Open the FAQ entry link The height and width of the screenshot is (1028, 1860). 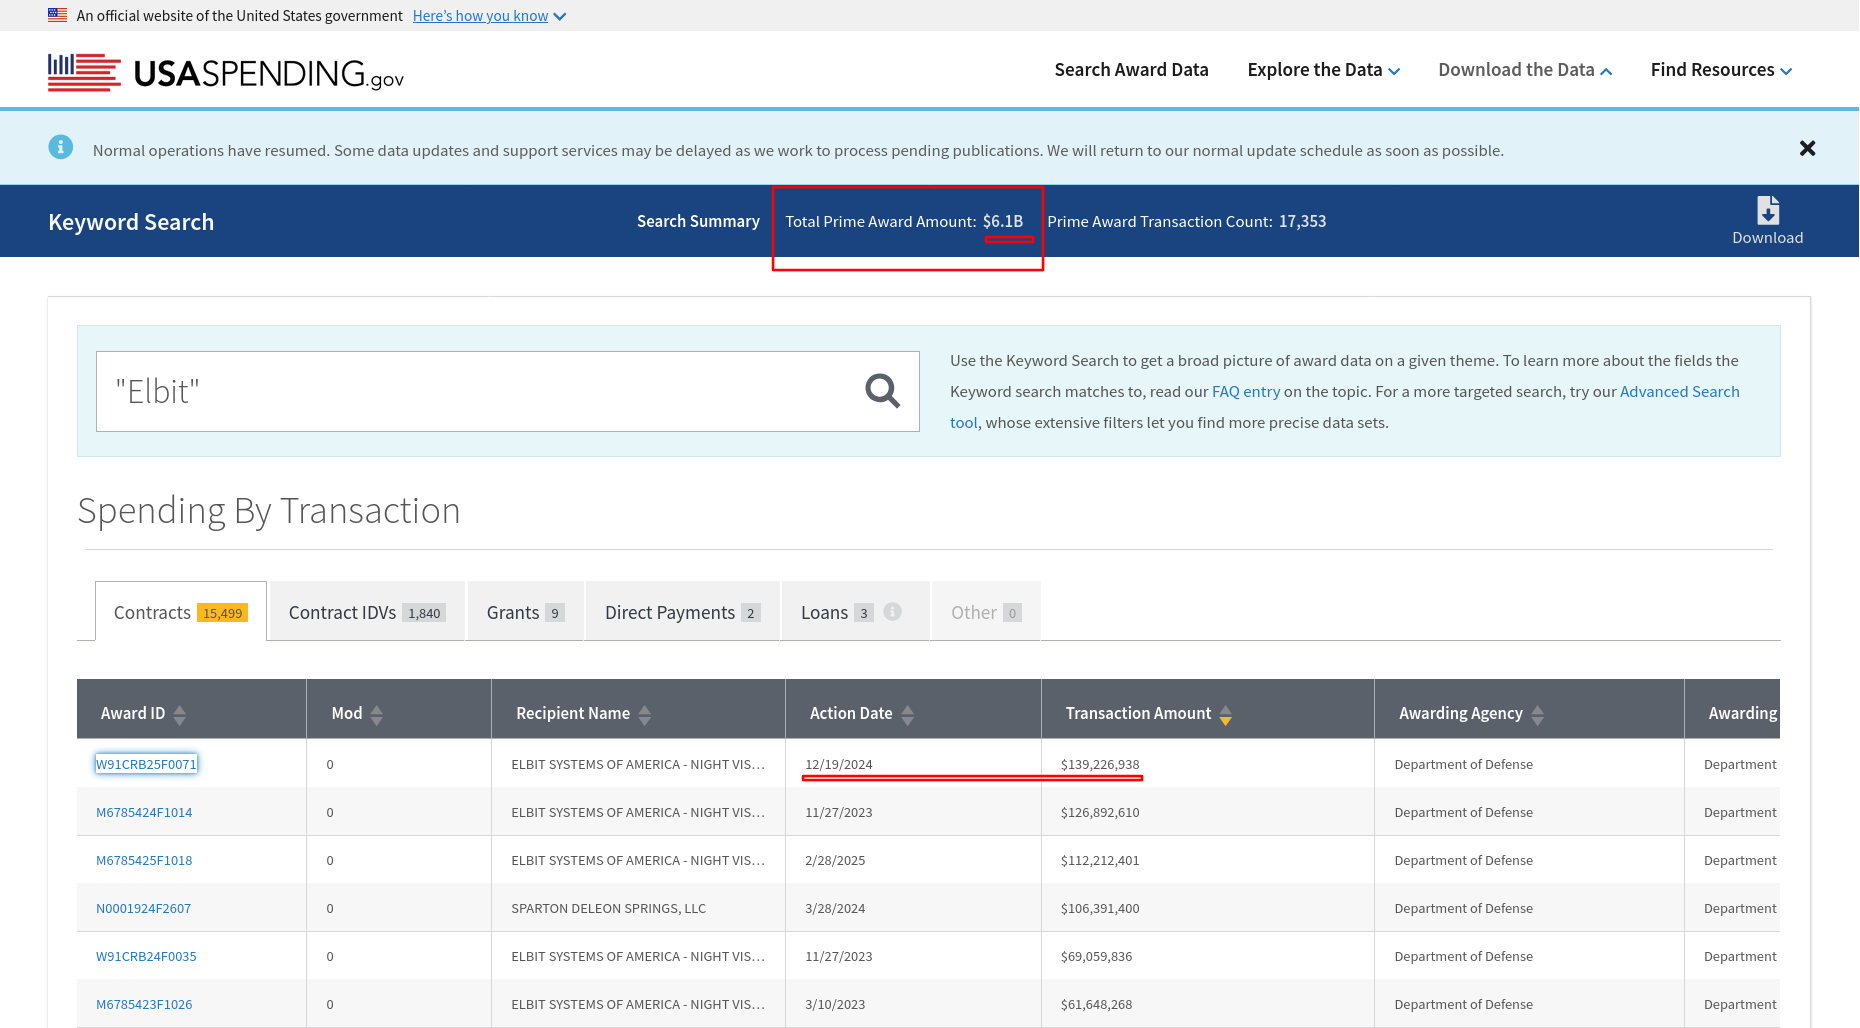click(1245, 392)
